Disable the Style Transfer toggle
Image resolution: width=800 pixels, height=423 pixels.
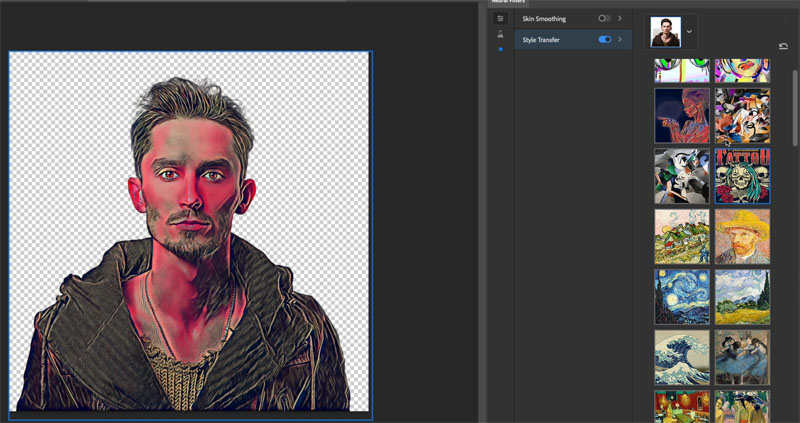pos(605,39)
